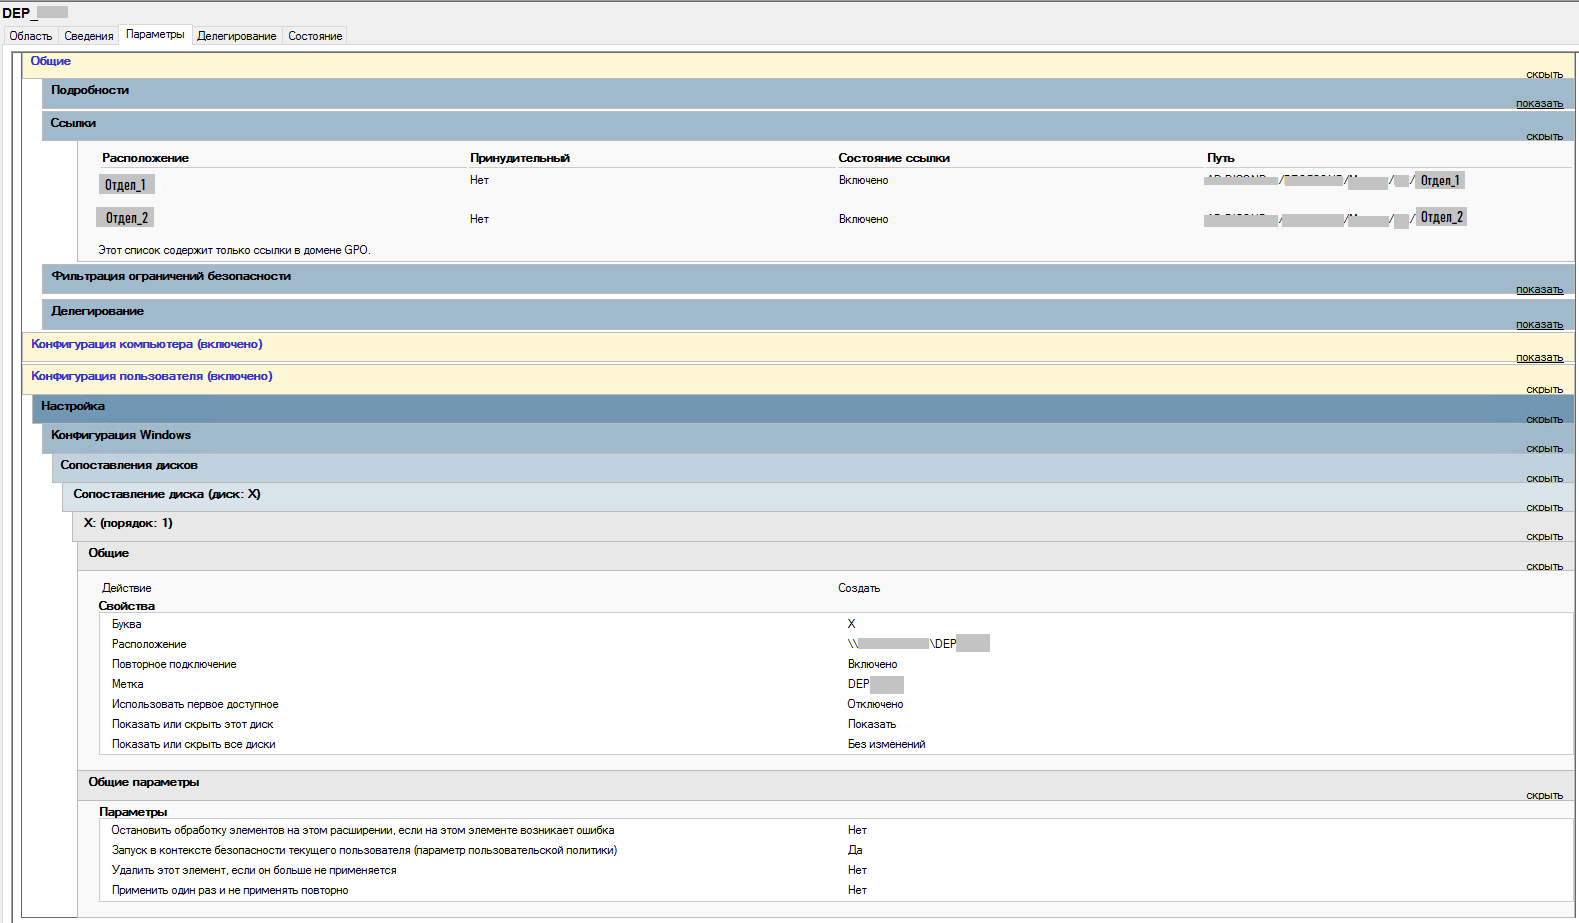The width and height of the screenshot is (1579, 923).
Task: Hide Сопоставление диска (диск: X) section
Action: click(x=1544, y=508)
